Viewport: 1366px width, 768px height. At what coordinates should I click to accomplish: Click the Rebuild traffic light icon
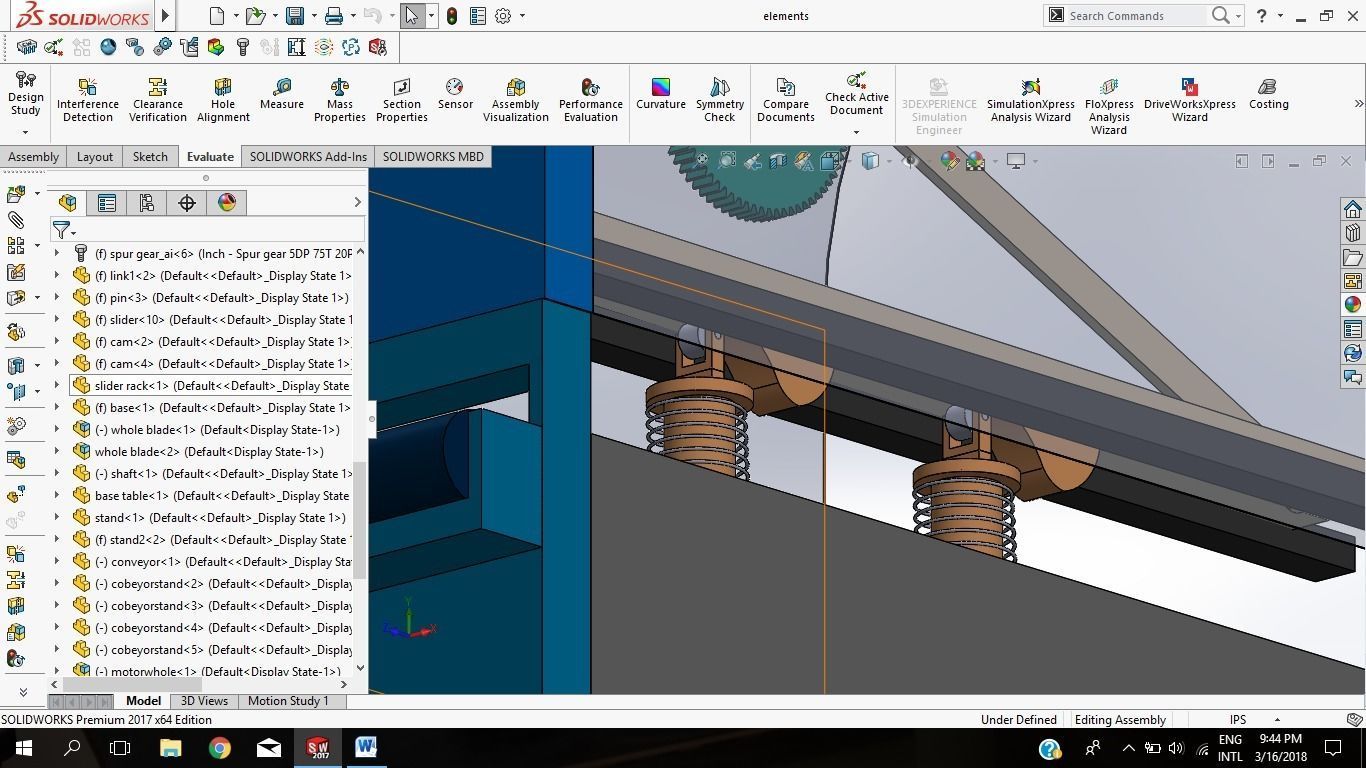tap(452, 16)
